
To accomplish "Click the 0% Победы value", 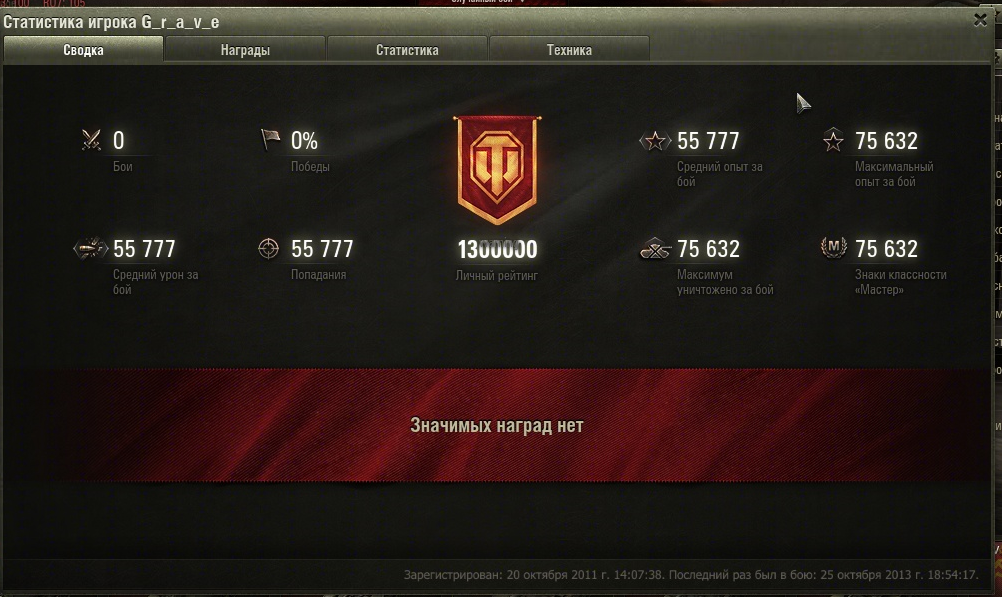I will tap(304, 141).
